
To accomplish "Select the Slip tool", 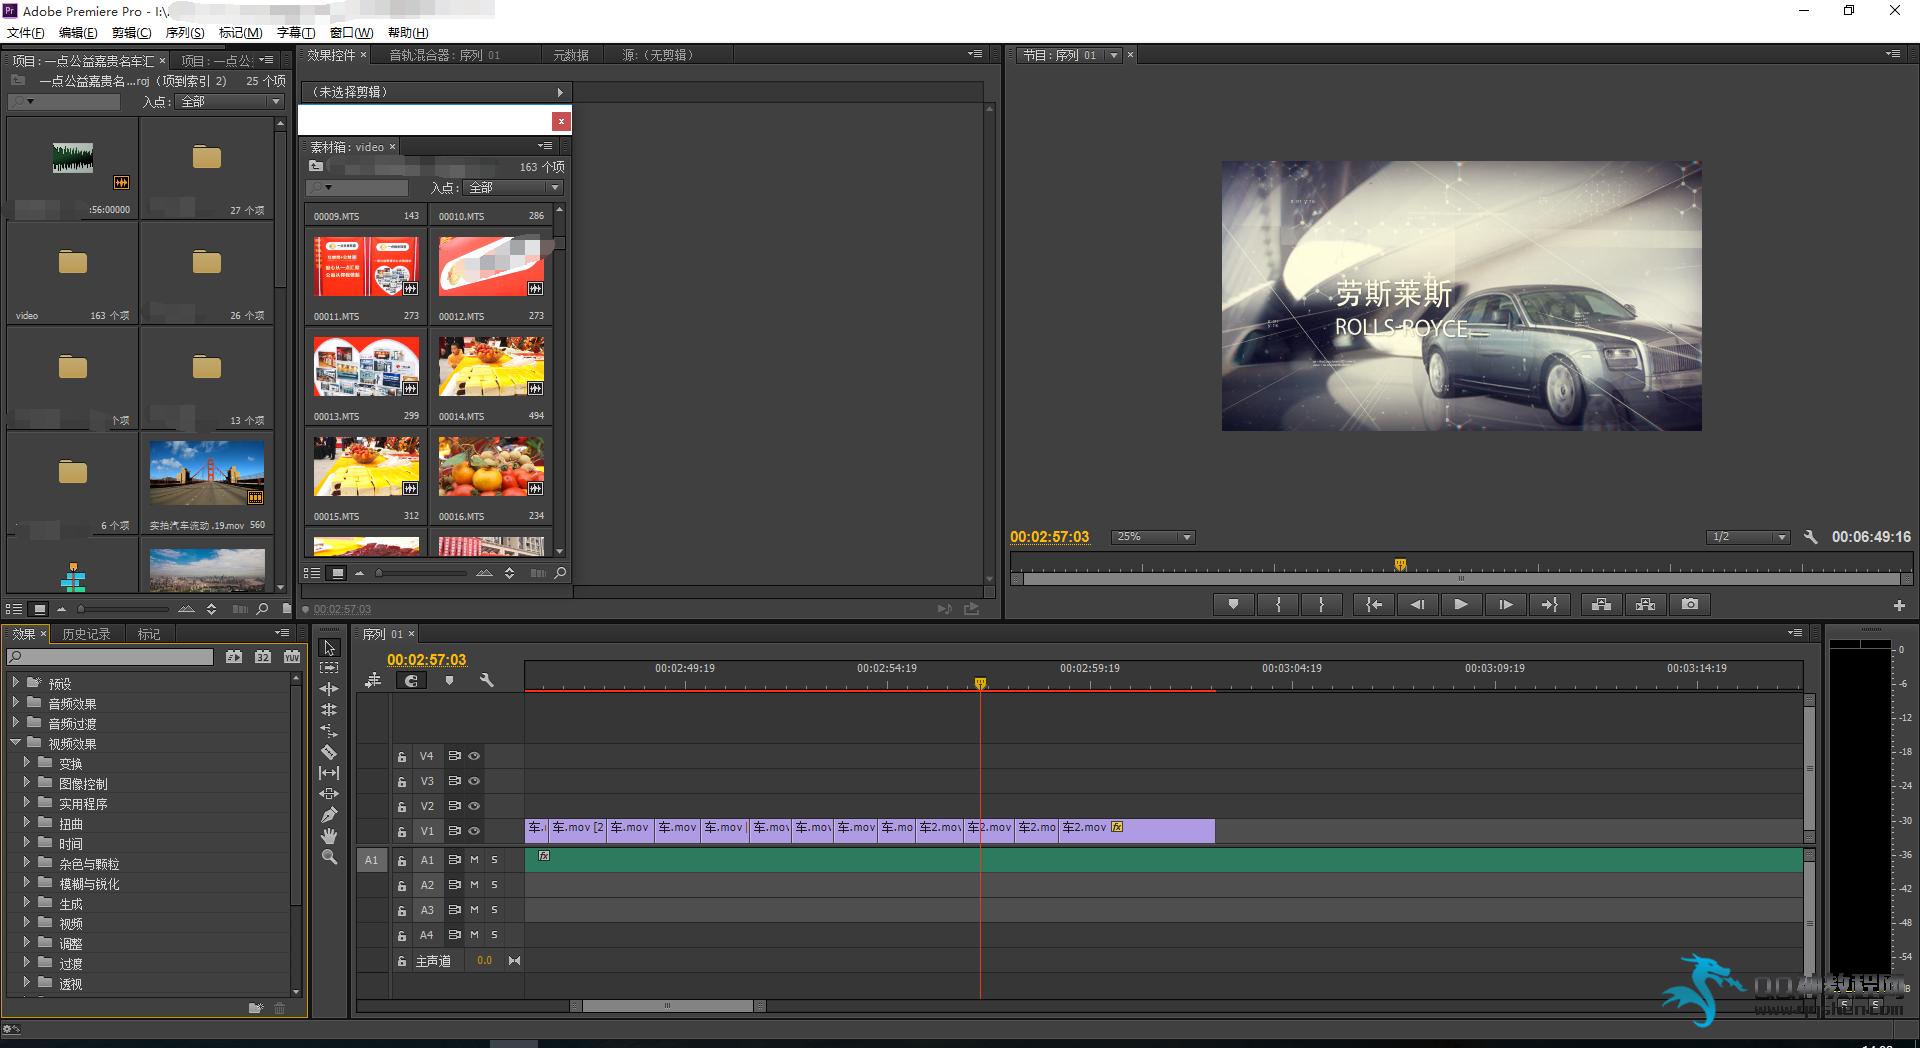I will (329, 773).
